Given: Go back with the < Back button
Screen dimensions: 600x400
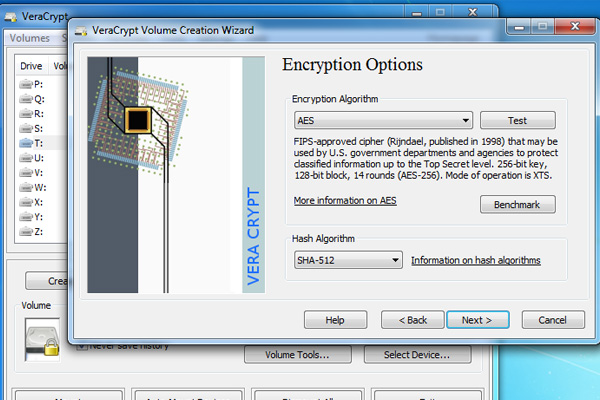Looking at the screenshot, I should [x=412, y=320].
